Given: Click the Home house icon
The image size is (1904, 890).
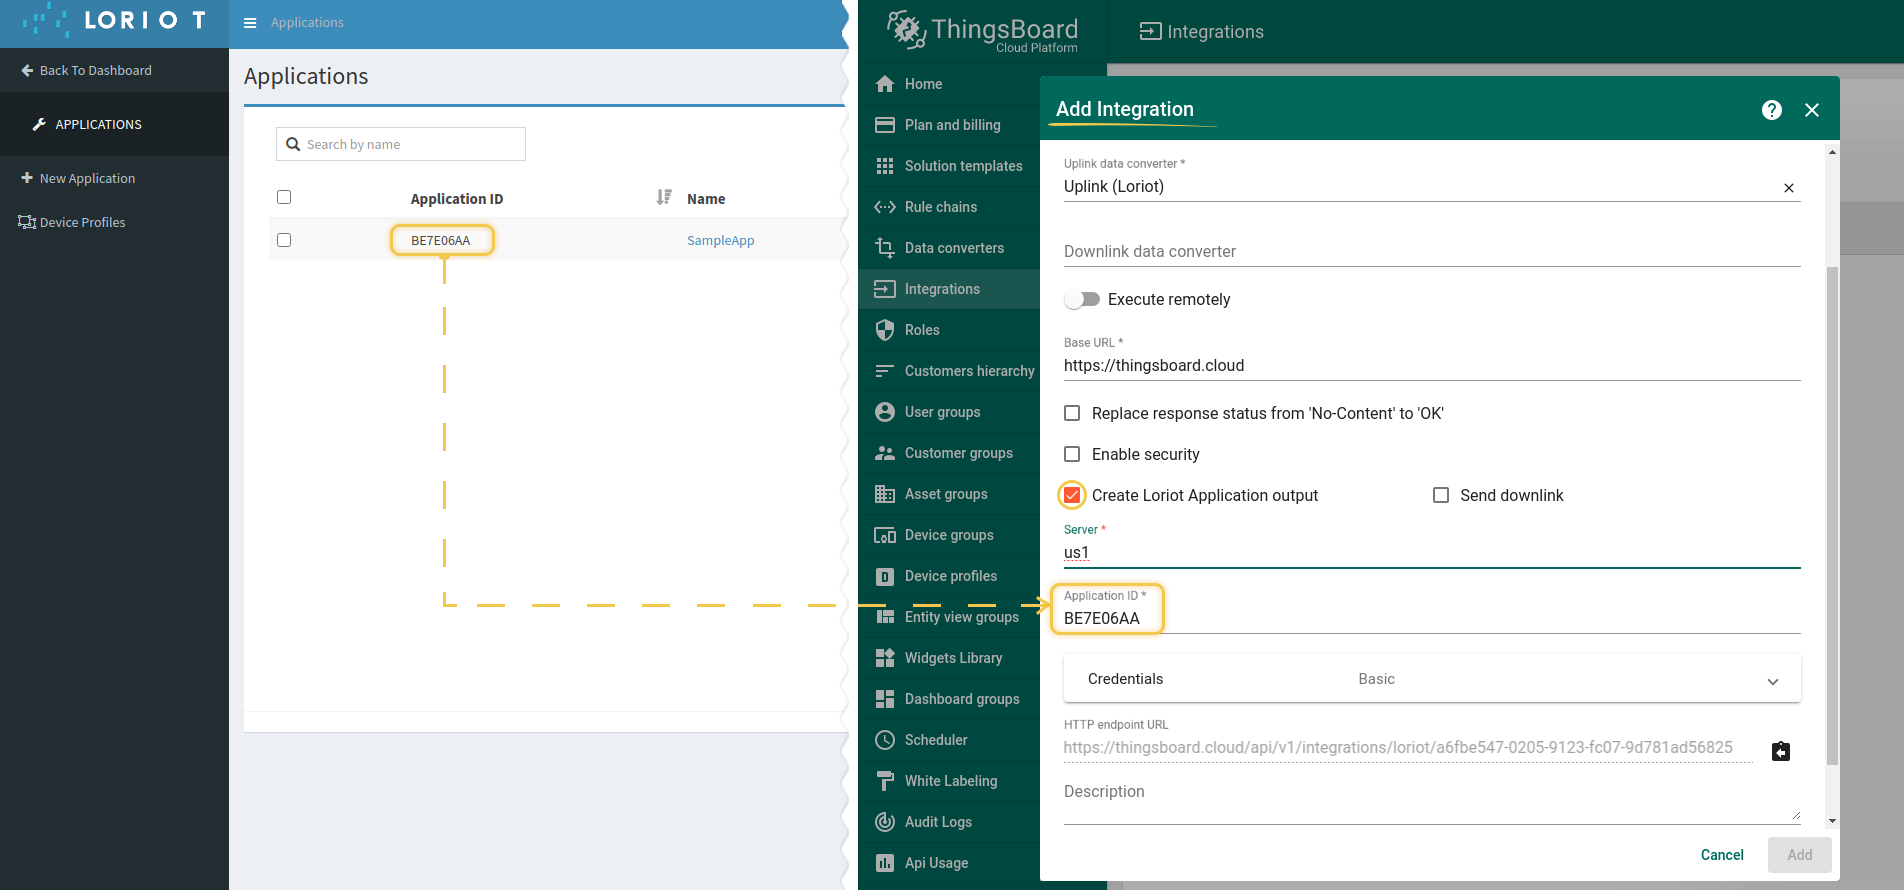Looking at the screenshot, I should tap(885, 84).
